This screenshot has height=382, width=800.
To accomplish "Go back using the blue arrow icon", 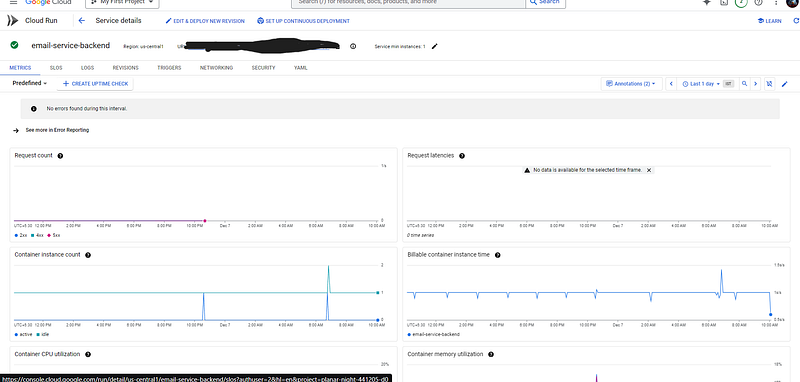I will click(82, 21).
